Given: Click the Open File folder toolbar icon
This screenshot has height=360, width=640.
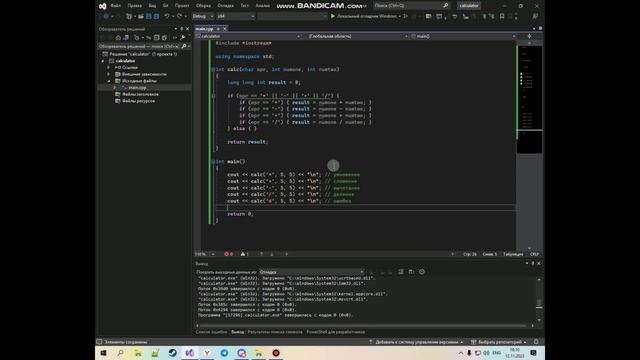Looking at the screenshot, I should point(140,16).
